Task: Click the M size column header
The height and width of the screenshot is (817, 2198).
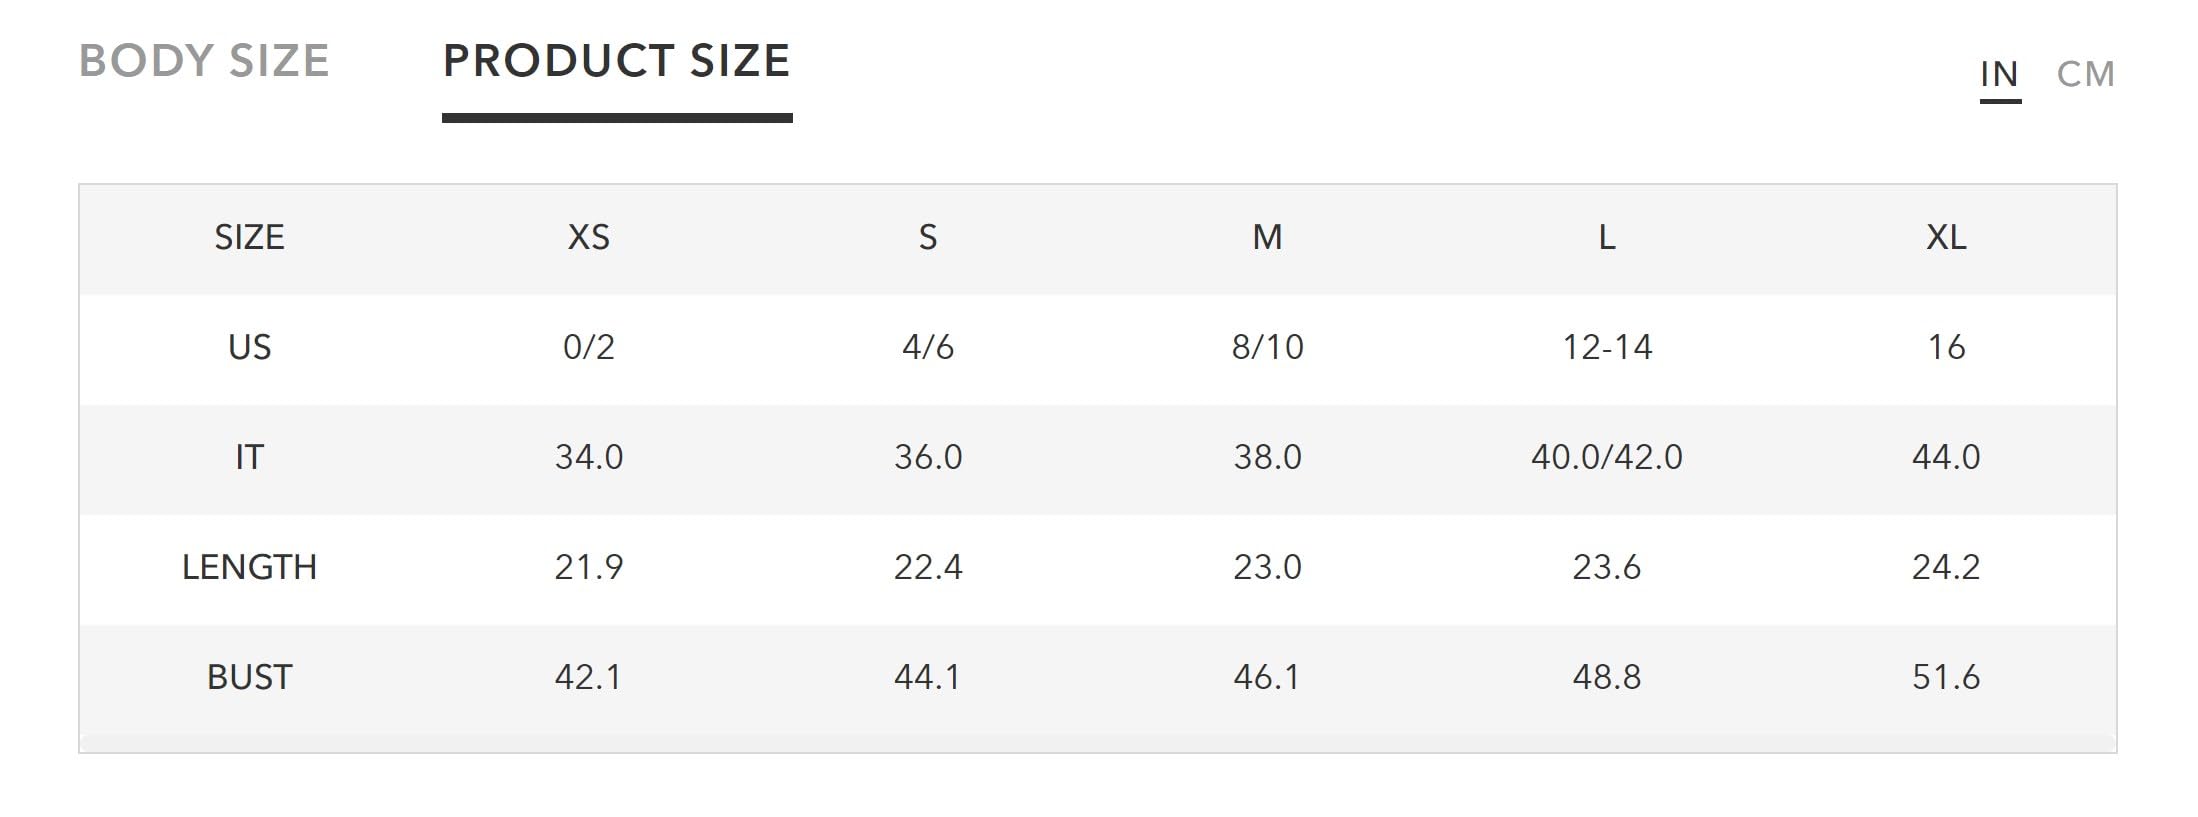Action: pyautogui.click(x=1267, y=238)
